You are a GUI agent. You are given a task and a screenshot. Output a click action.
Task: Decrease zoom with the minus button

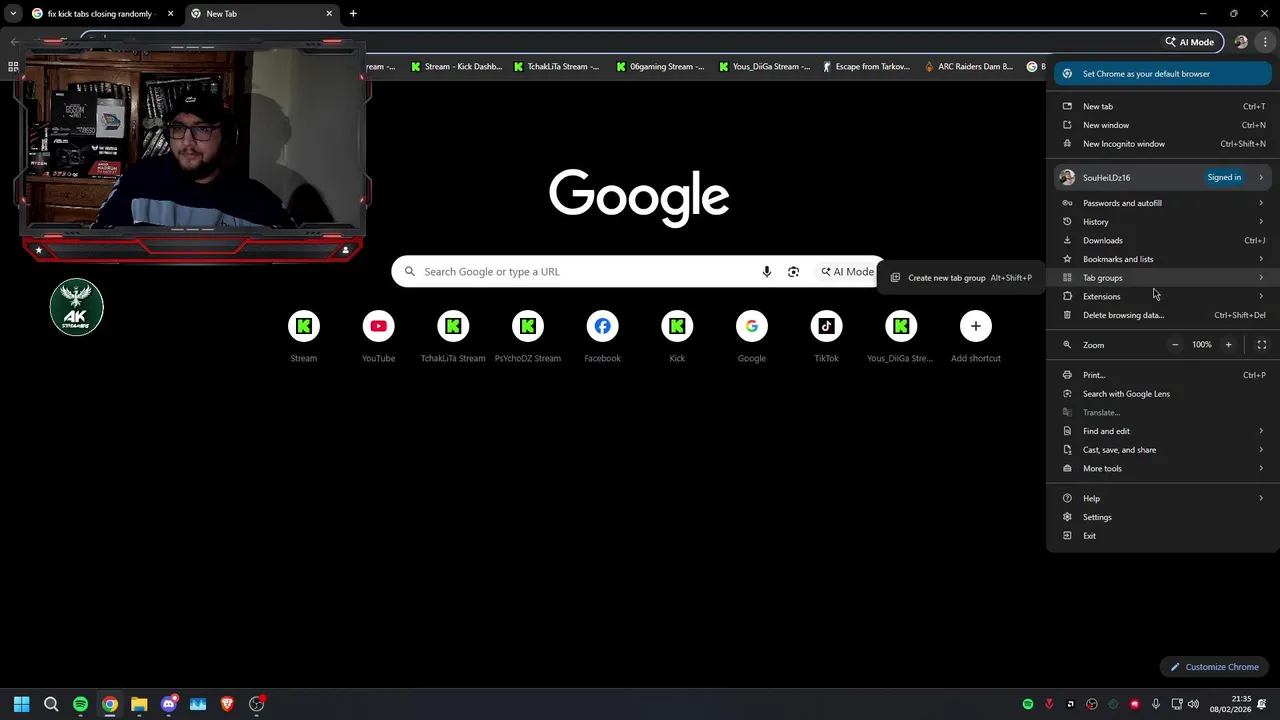coord(1175,345)
